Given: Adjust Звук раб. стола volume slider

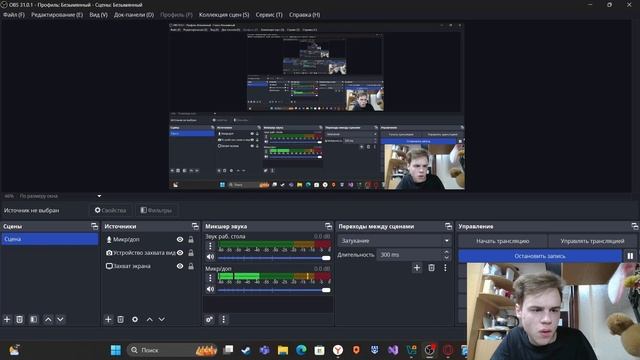Looking at the screenshot, I should pos(274,258).
